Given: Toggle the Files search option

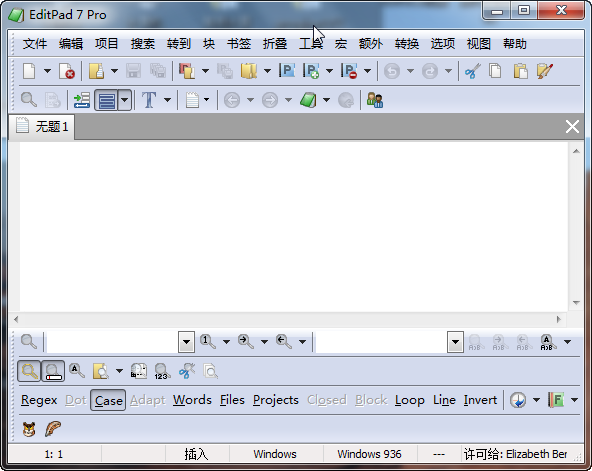Looking at the screenshot, I should coord(232,400).
